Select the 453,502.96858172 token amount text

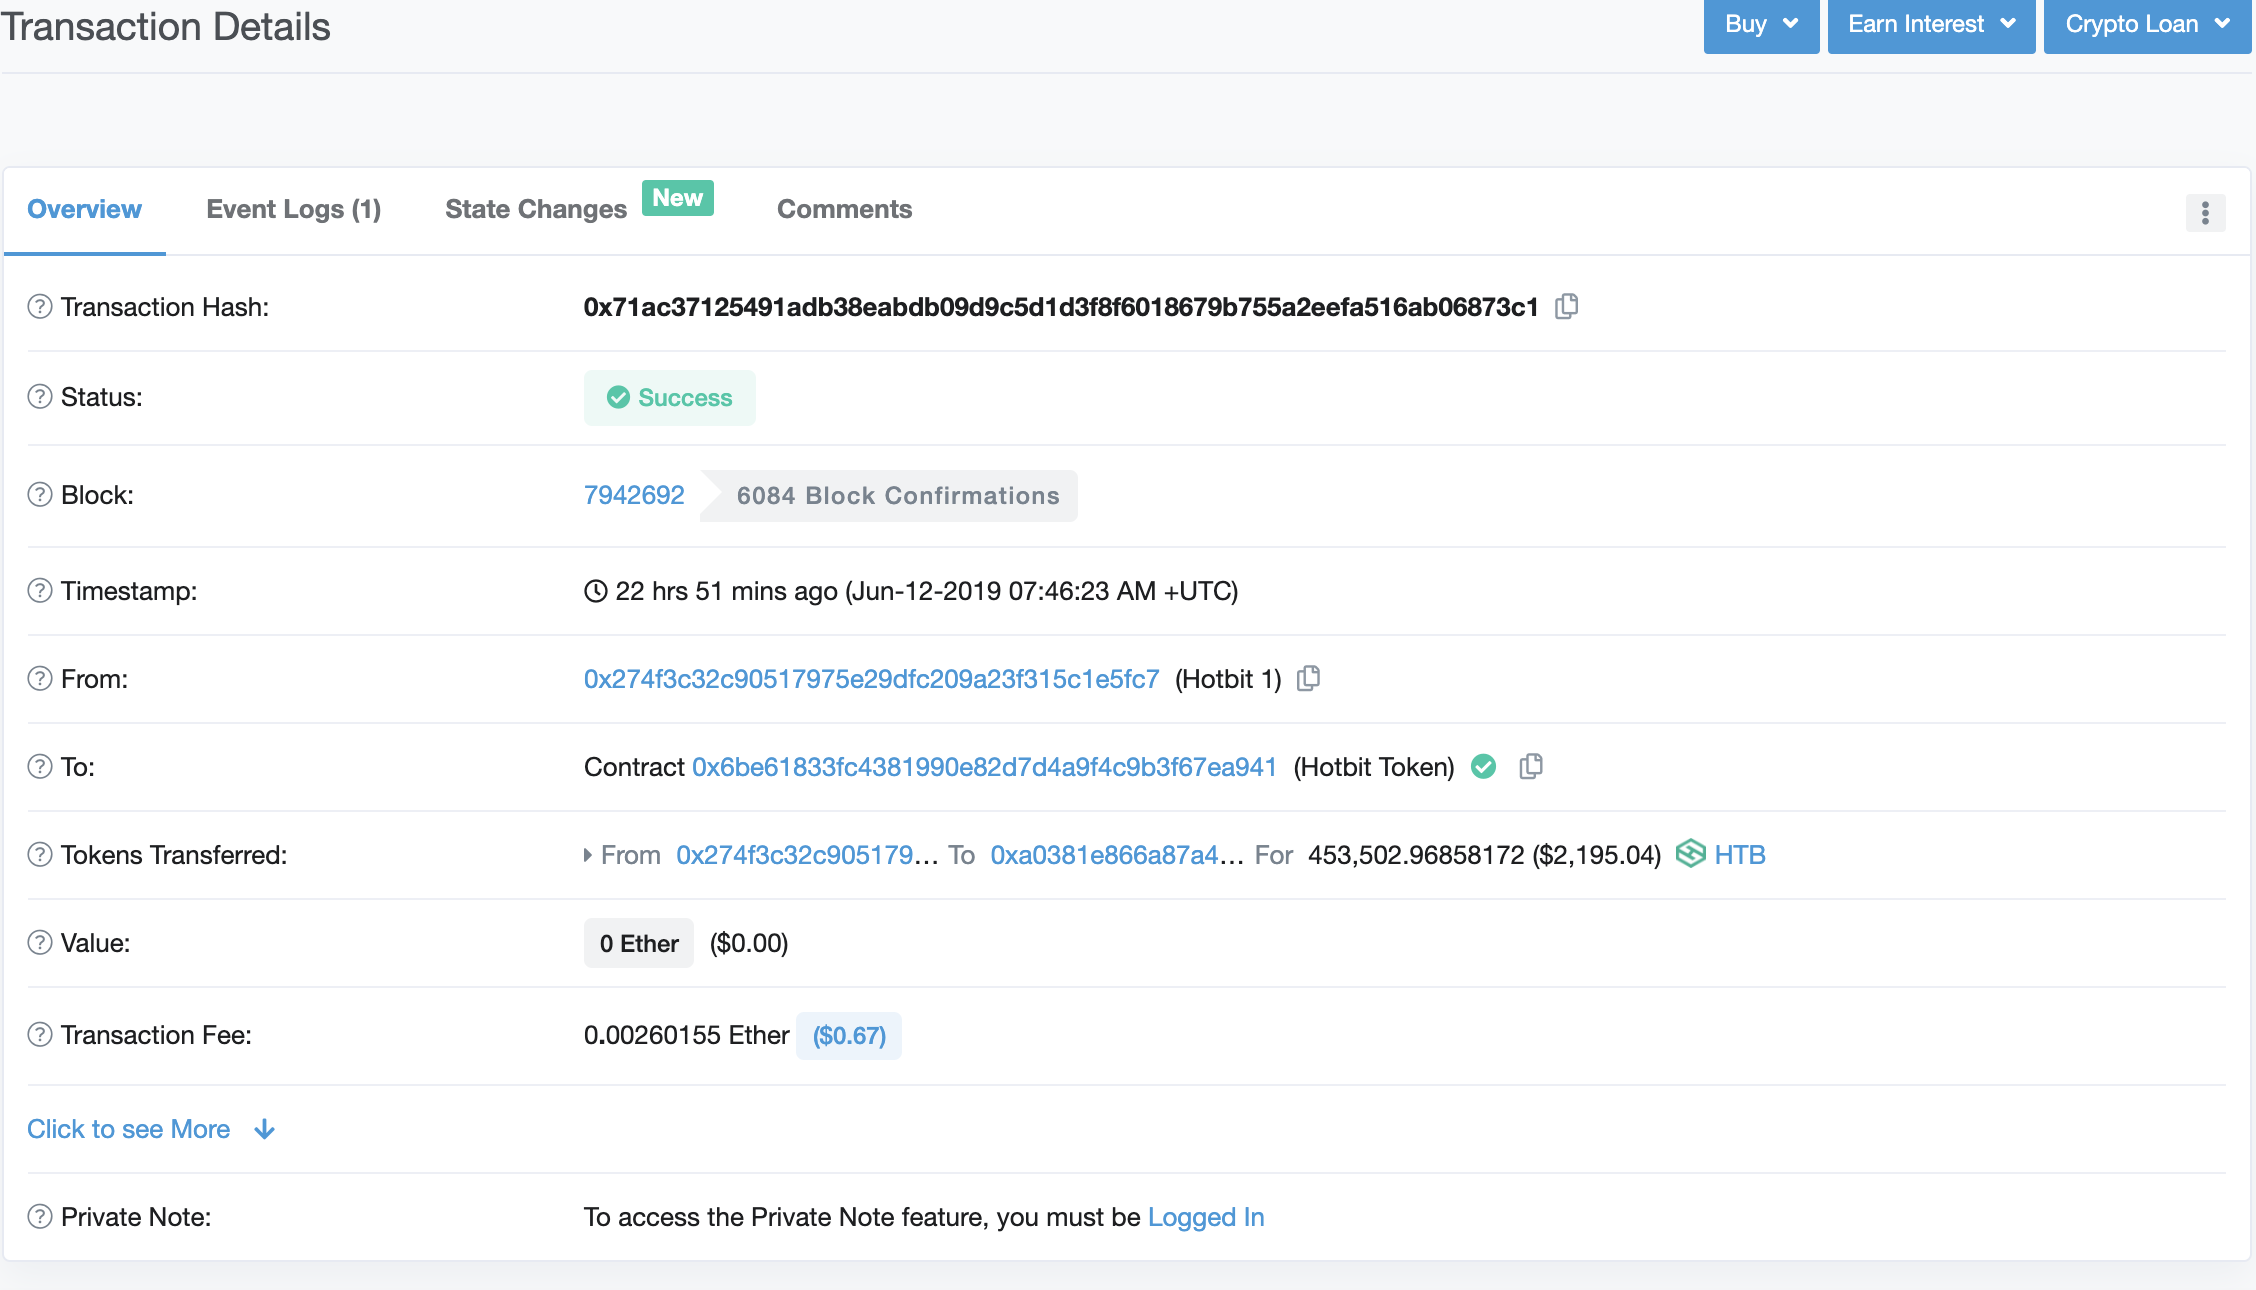tap(1416, 855)
